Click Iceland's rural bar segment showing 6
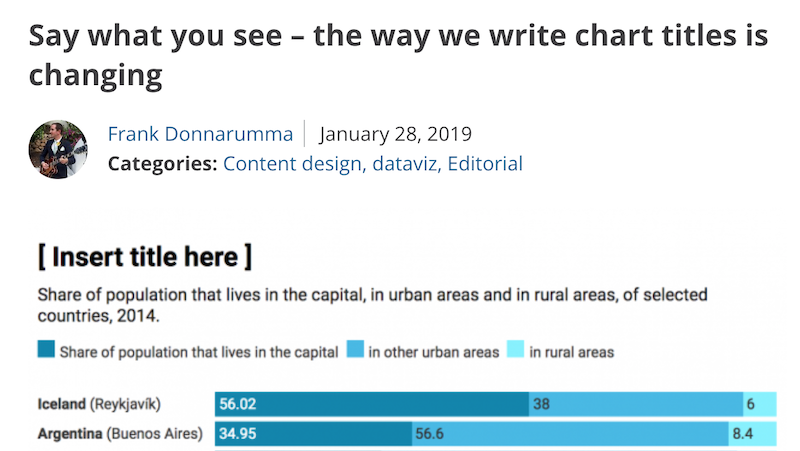Screen dimensions: 800x451 pyautogui.click(x=759, y=404)
